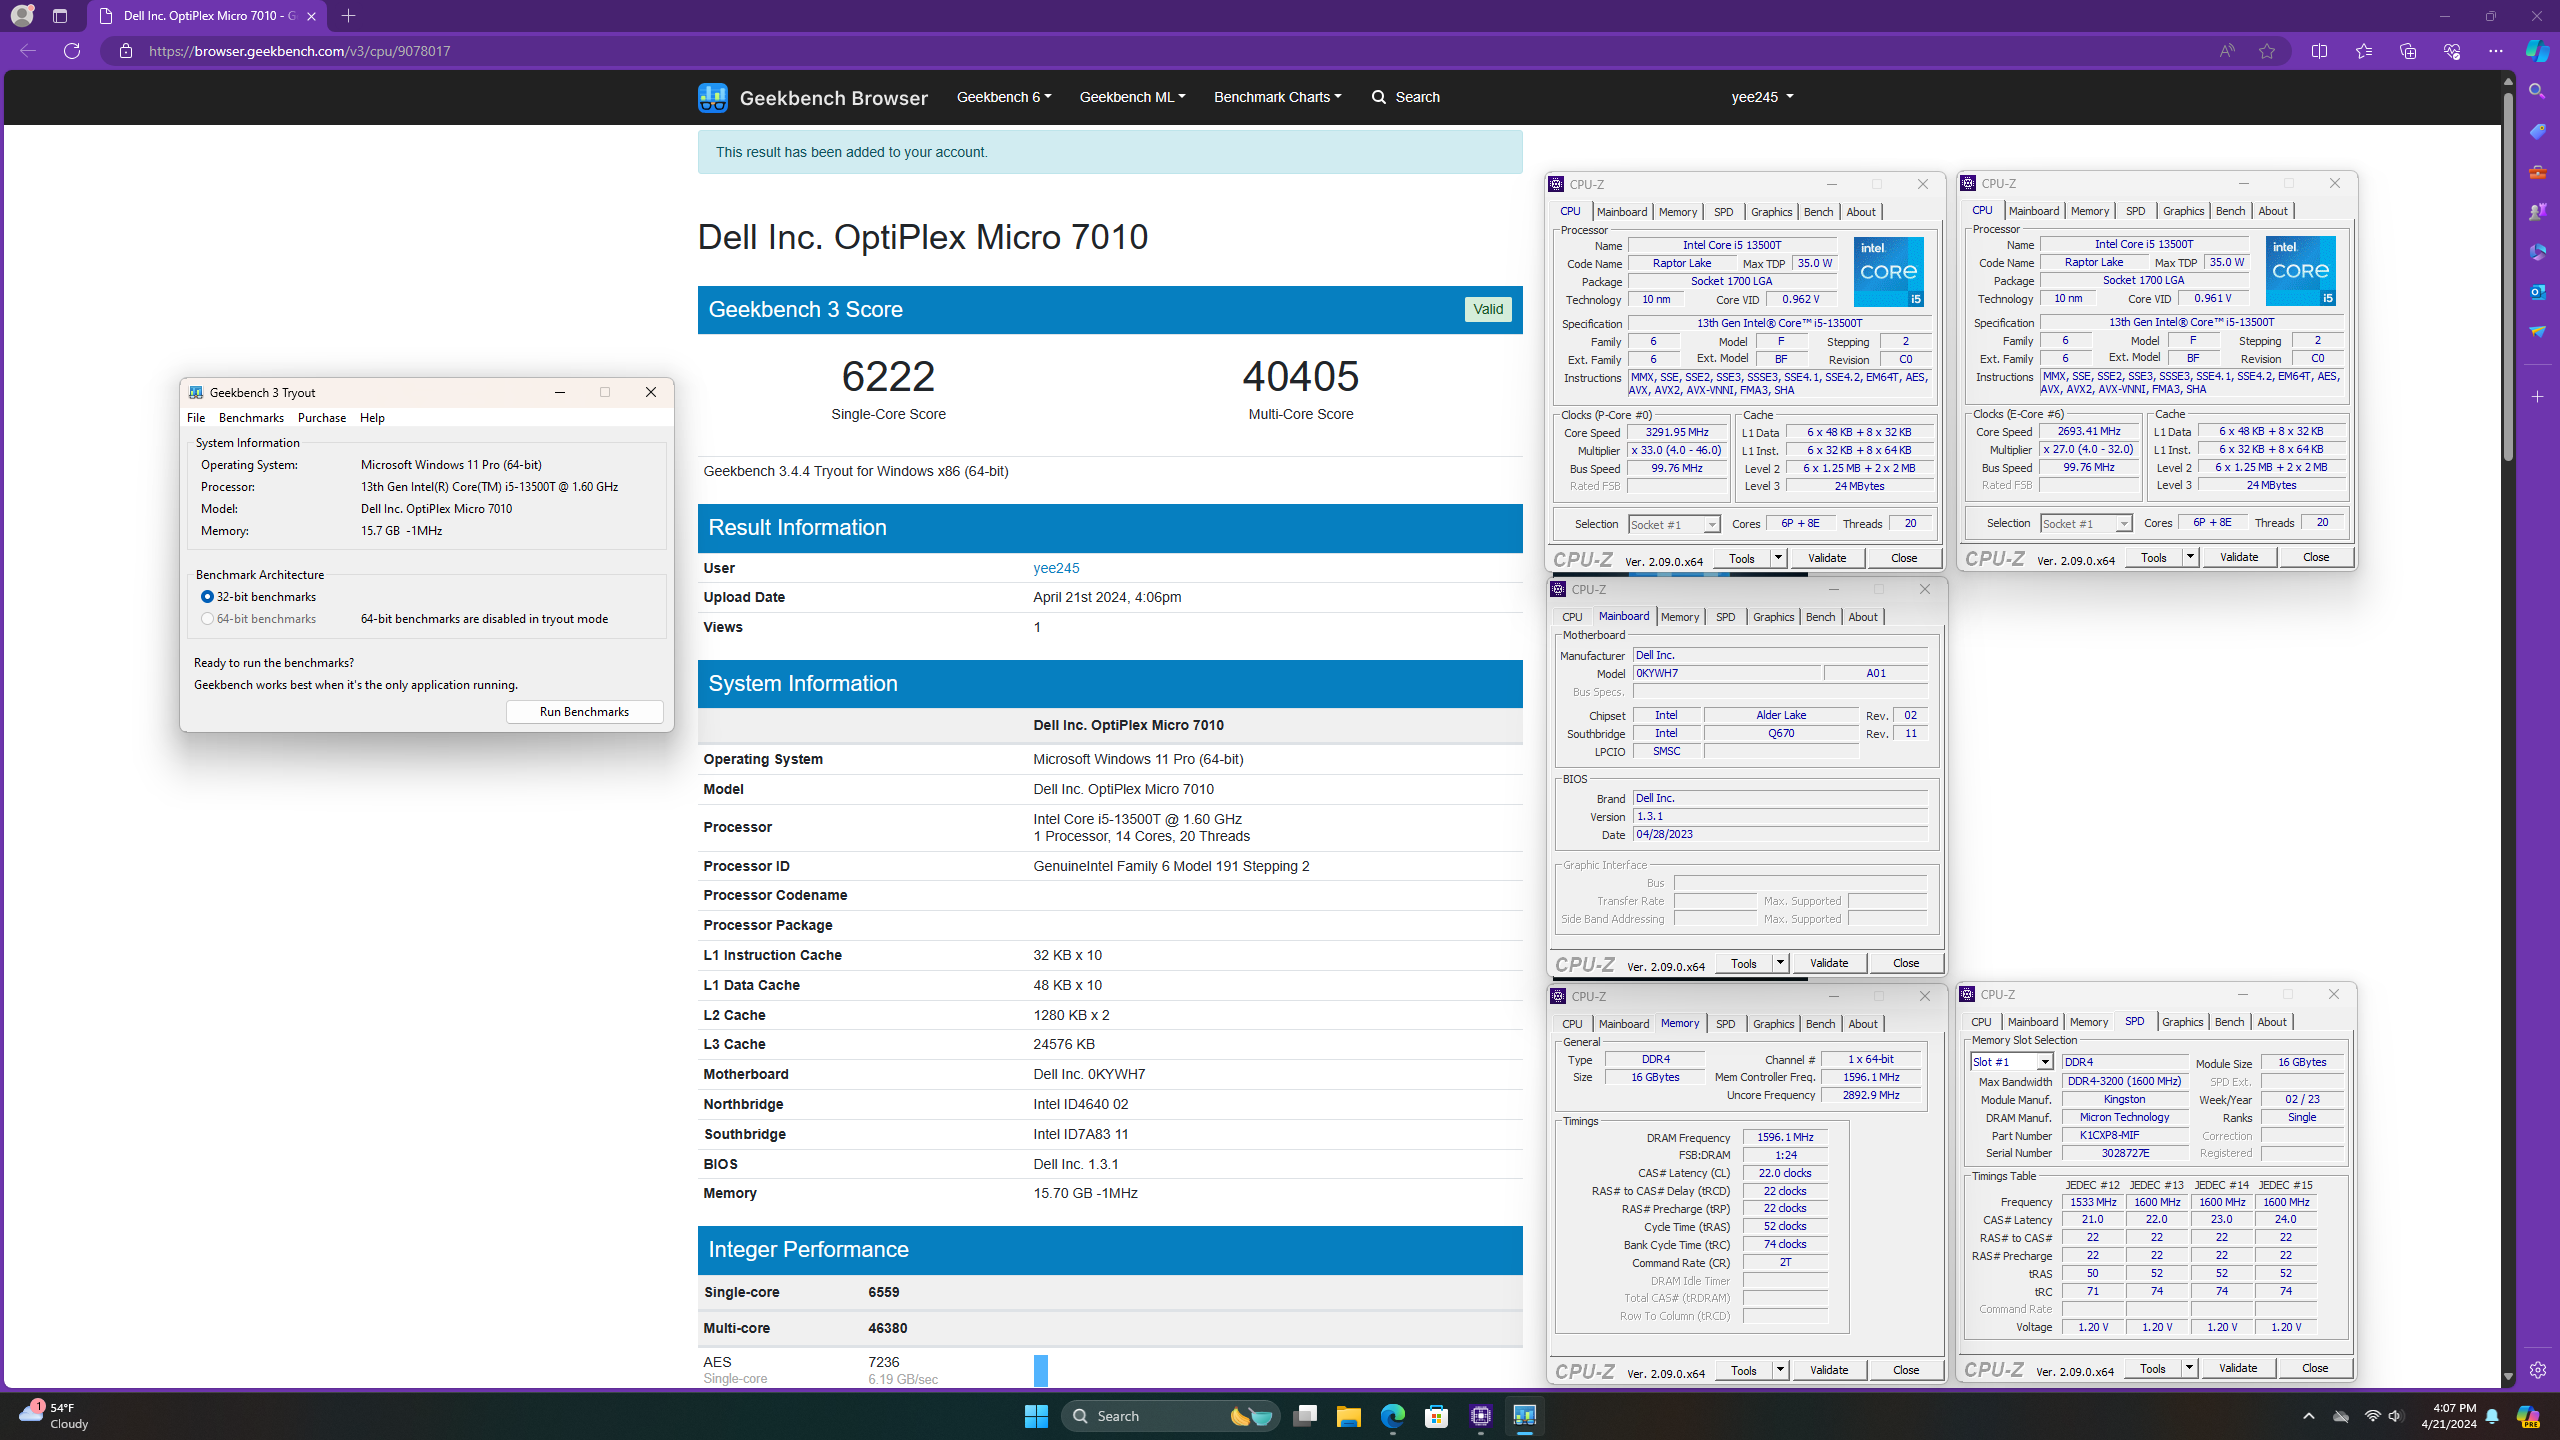Open Microsoft Store from the taskbar
This screenshot has height=1440, width=2560.
tap(1436, 1416)
